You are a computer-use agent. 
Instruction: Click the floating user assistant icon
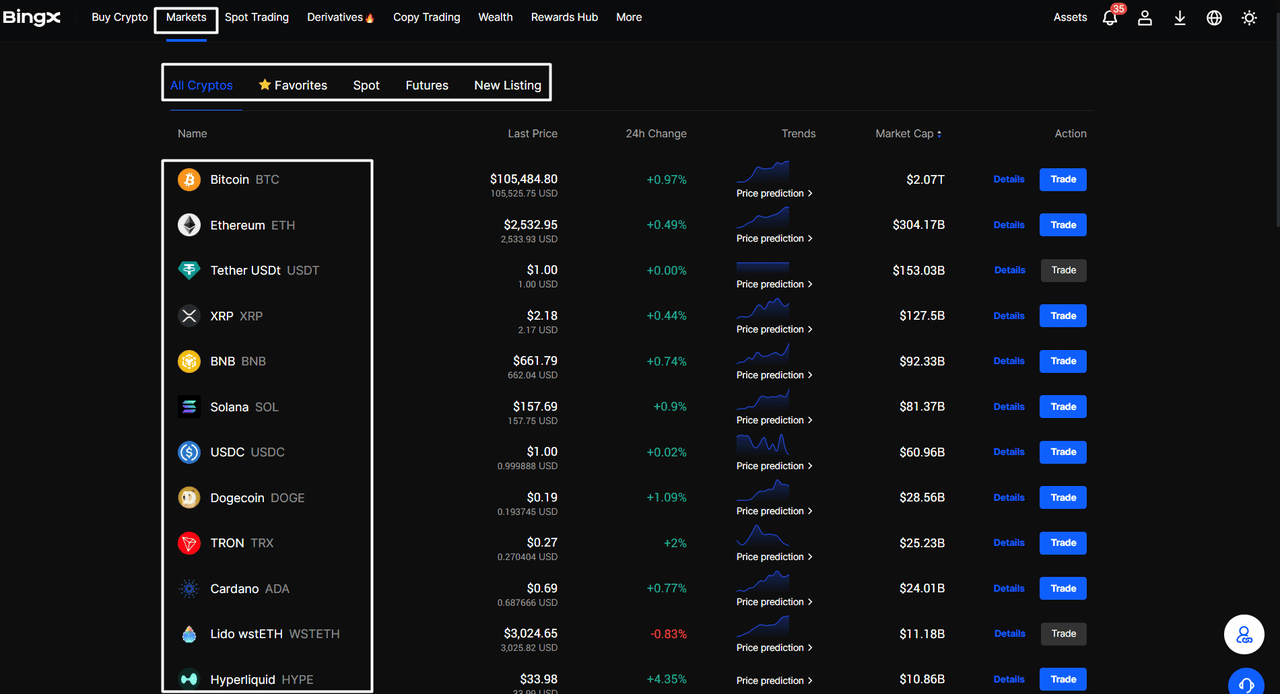tap(1245, 635)
